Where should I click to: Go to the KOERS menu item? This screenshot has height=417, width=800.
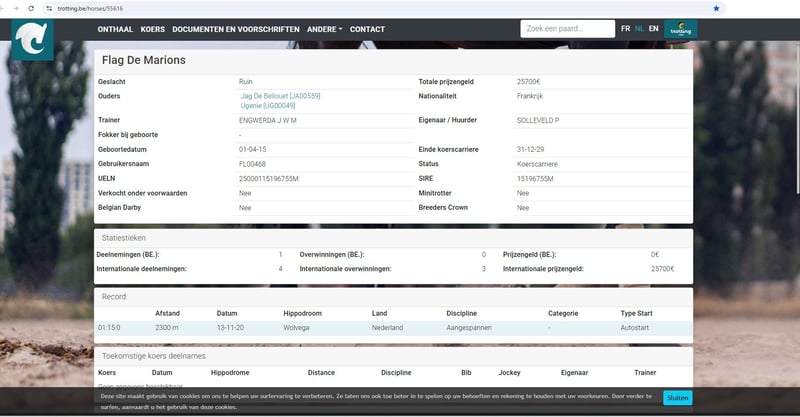[153, 29]
